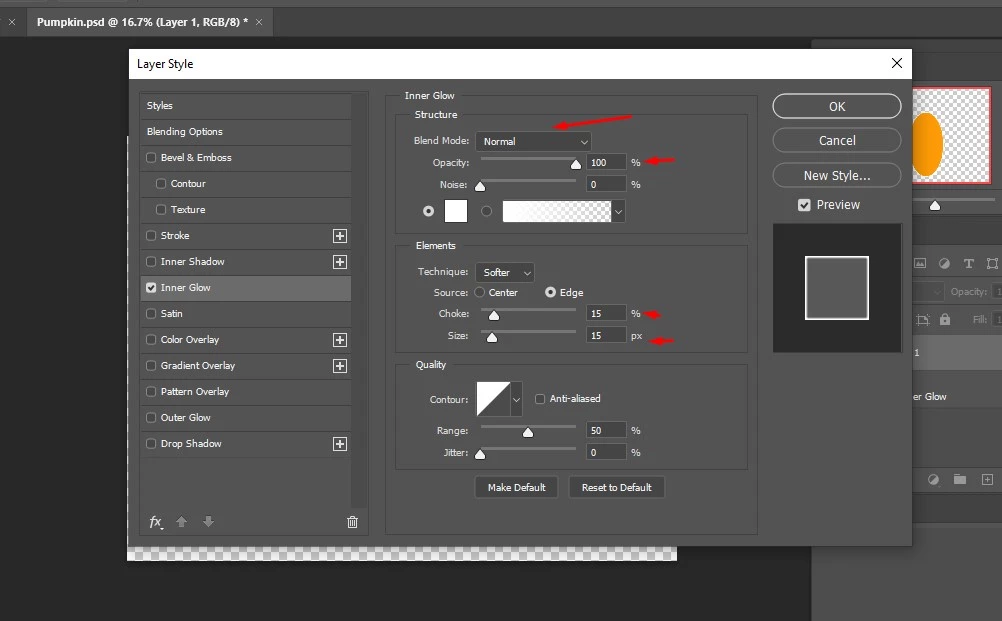Open the Blend Mode dropdown
The width and height of the screenshot is (1002, 621).
pos(534,141)
